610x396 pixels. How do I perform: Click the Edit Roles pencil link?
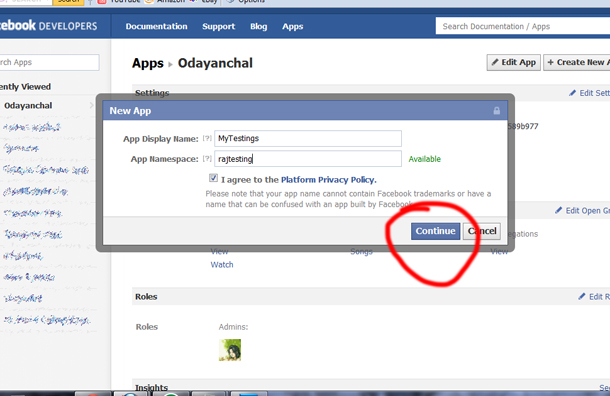click(594, 296)
